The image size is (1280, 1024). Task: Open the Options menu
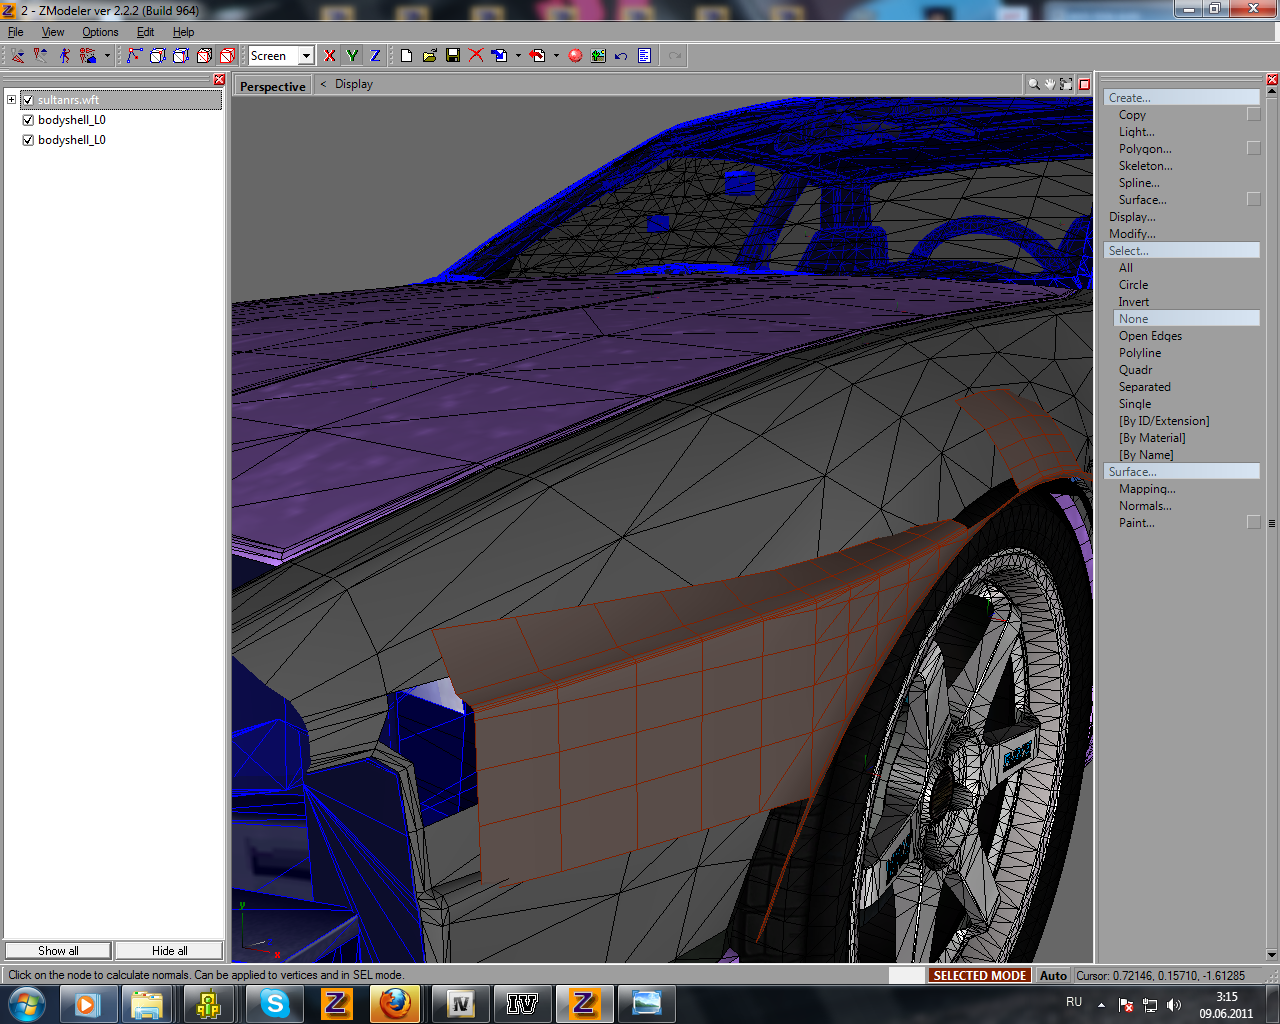coord(100,32)
